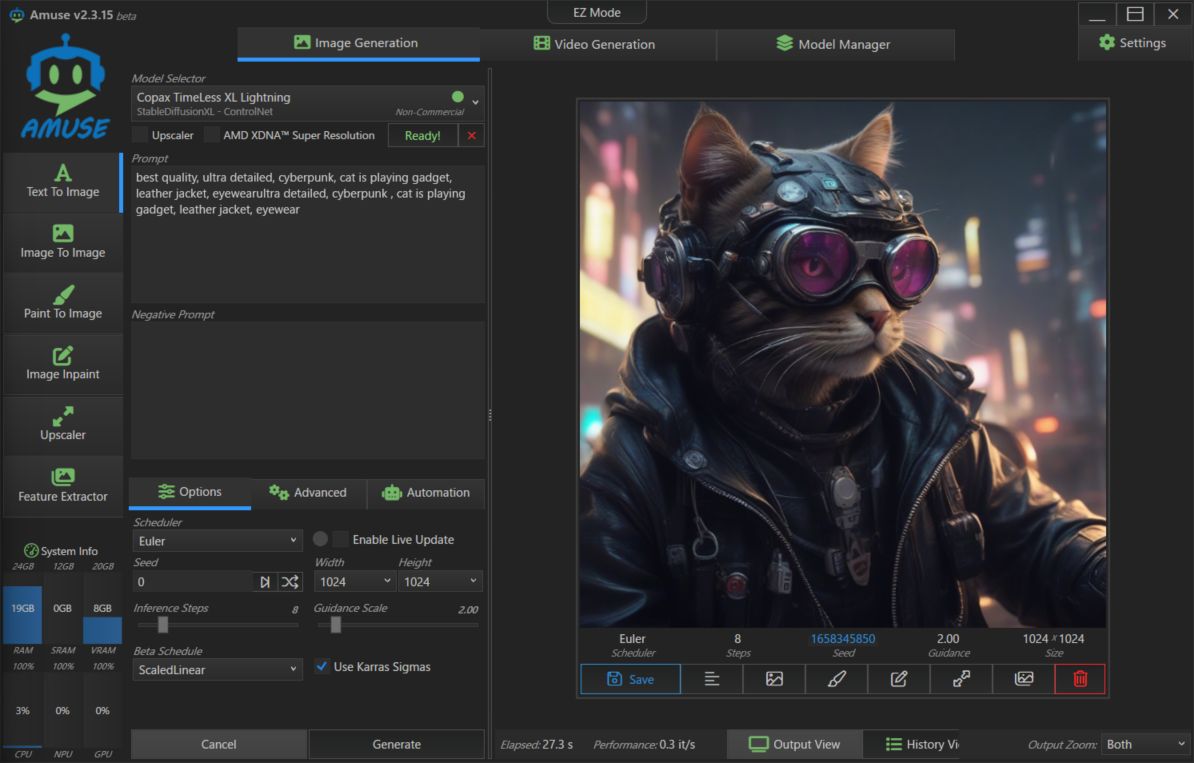Click the random seed shuffle icon
This screenshot has height=763, width=1194.
point(290,581)
